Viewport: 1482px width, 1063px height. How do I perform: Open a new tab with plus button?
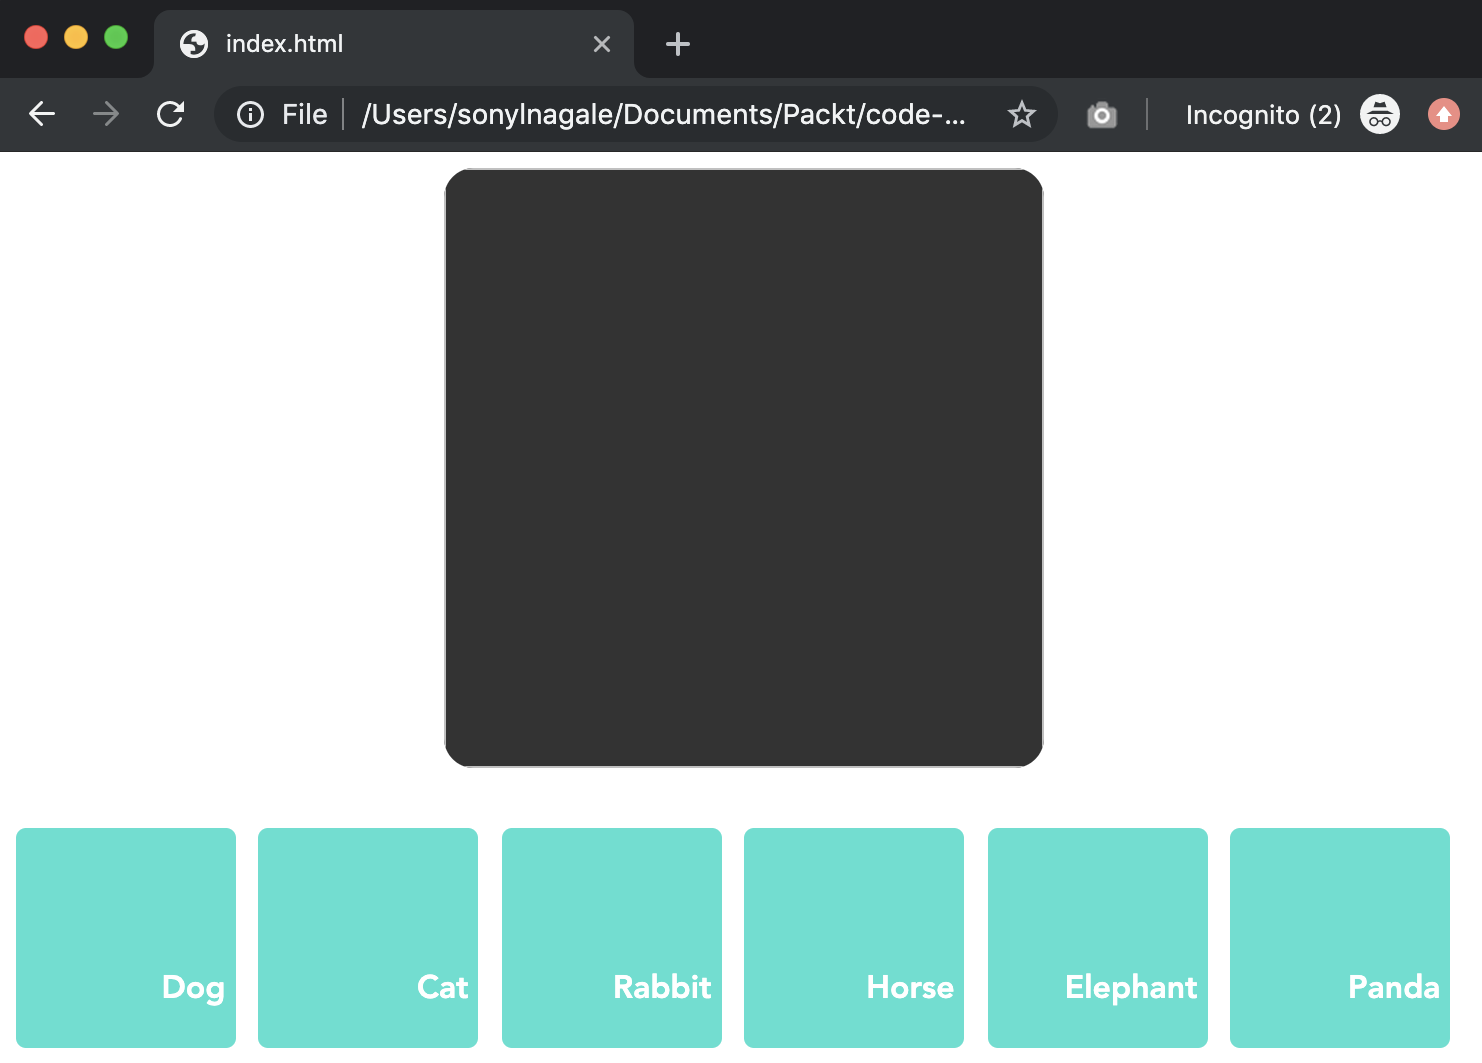pyautogui.click(x=677, y=44)
